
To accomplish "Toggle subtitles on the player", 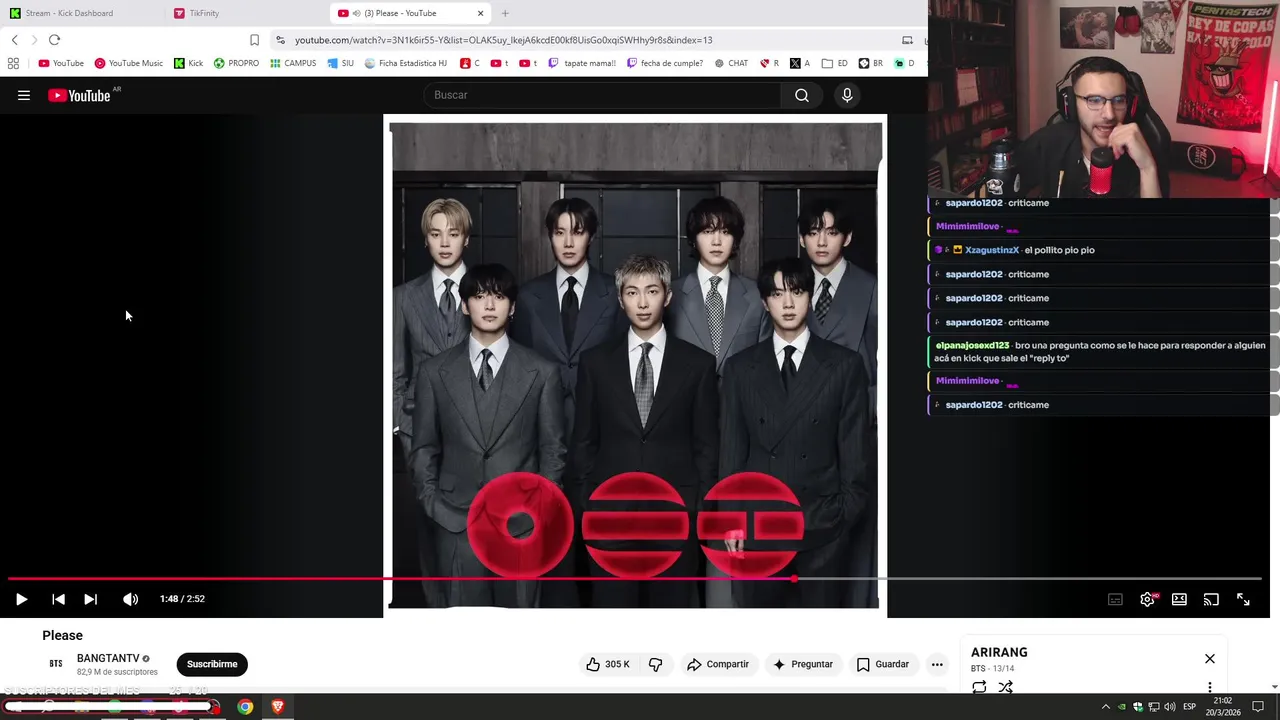I will click(1115, 599).
